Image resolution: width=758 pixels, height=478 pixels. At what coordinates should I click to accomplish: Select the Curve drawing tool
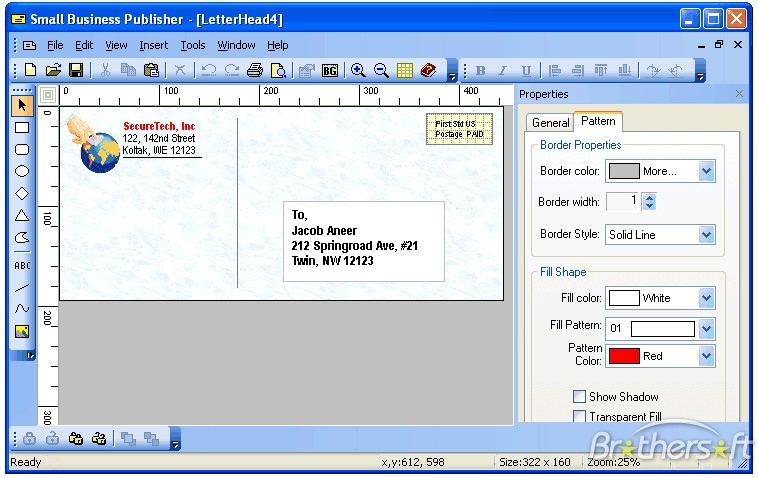(x=22, y=308)
